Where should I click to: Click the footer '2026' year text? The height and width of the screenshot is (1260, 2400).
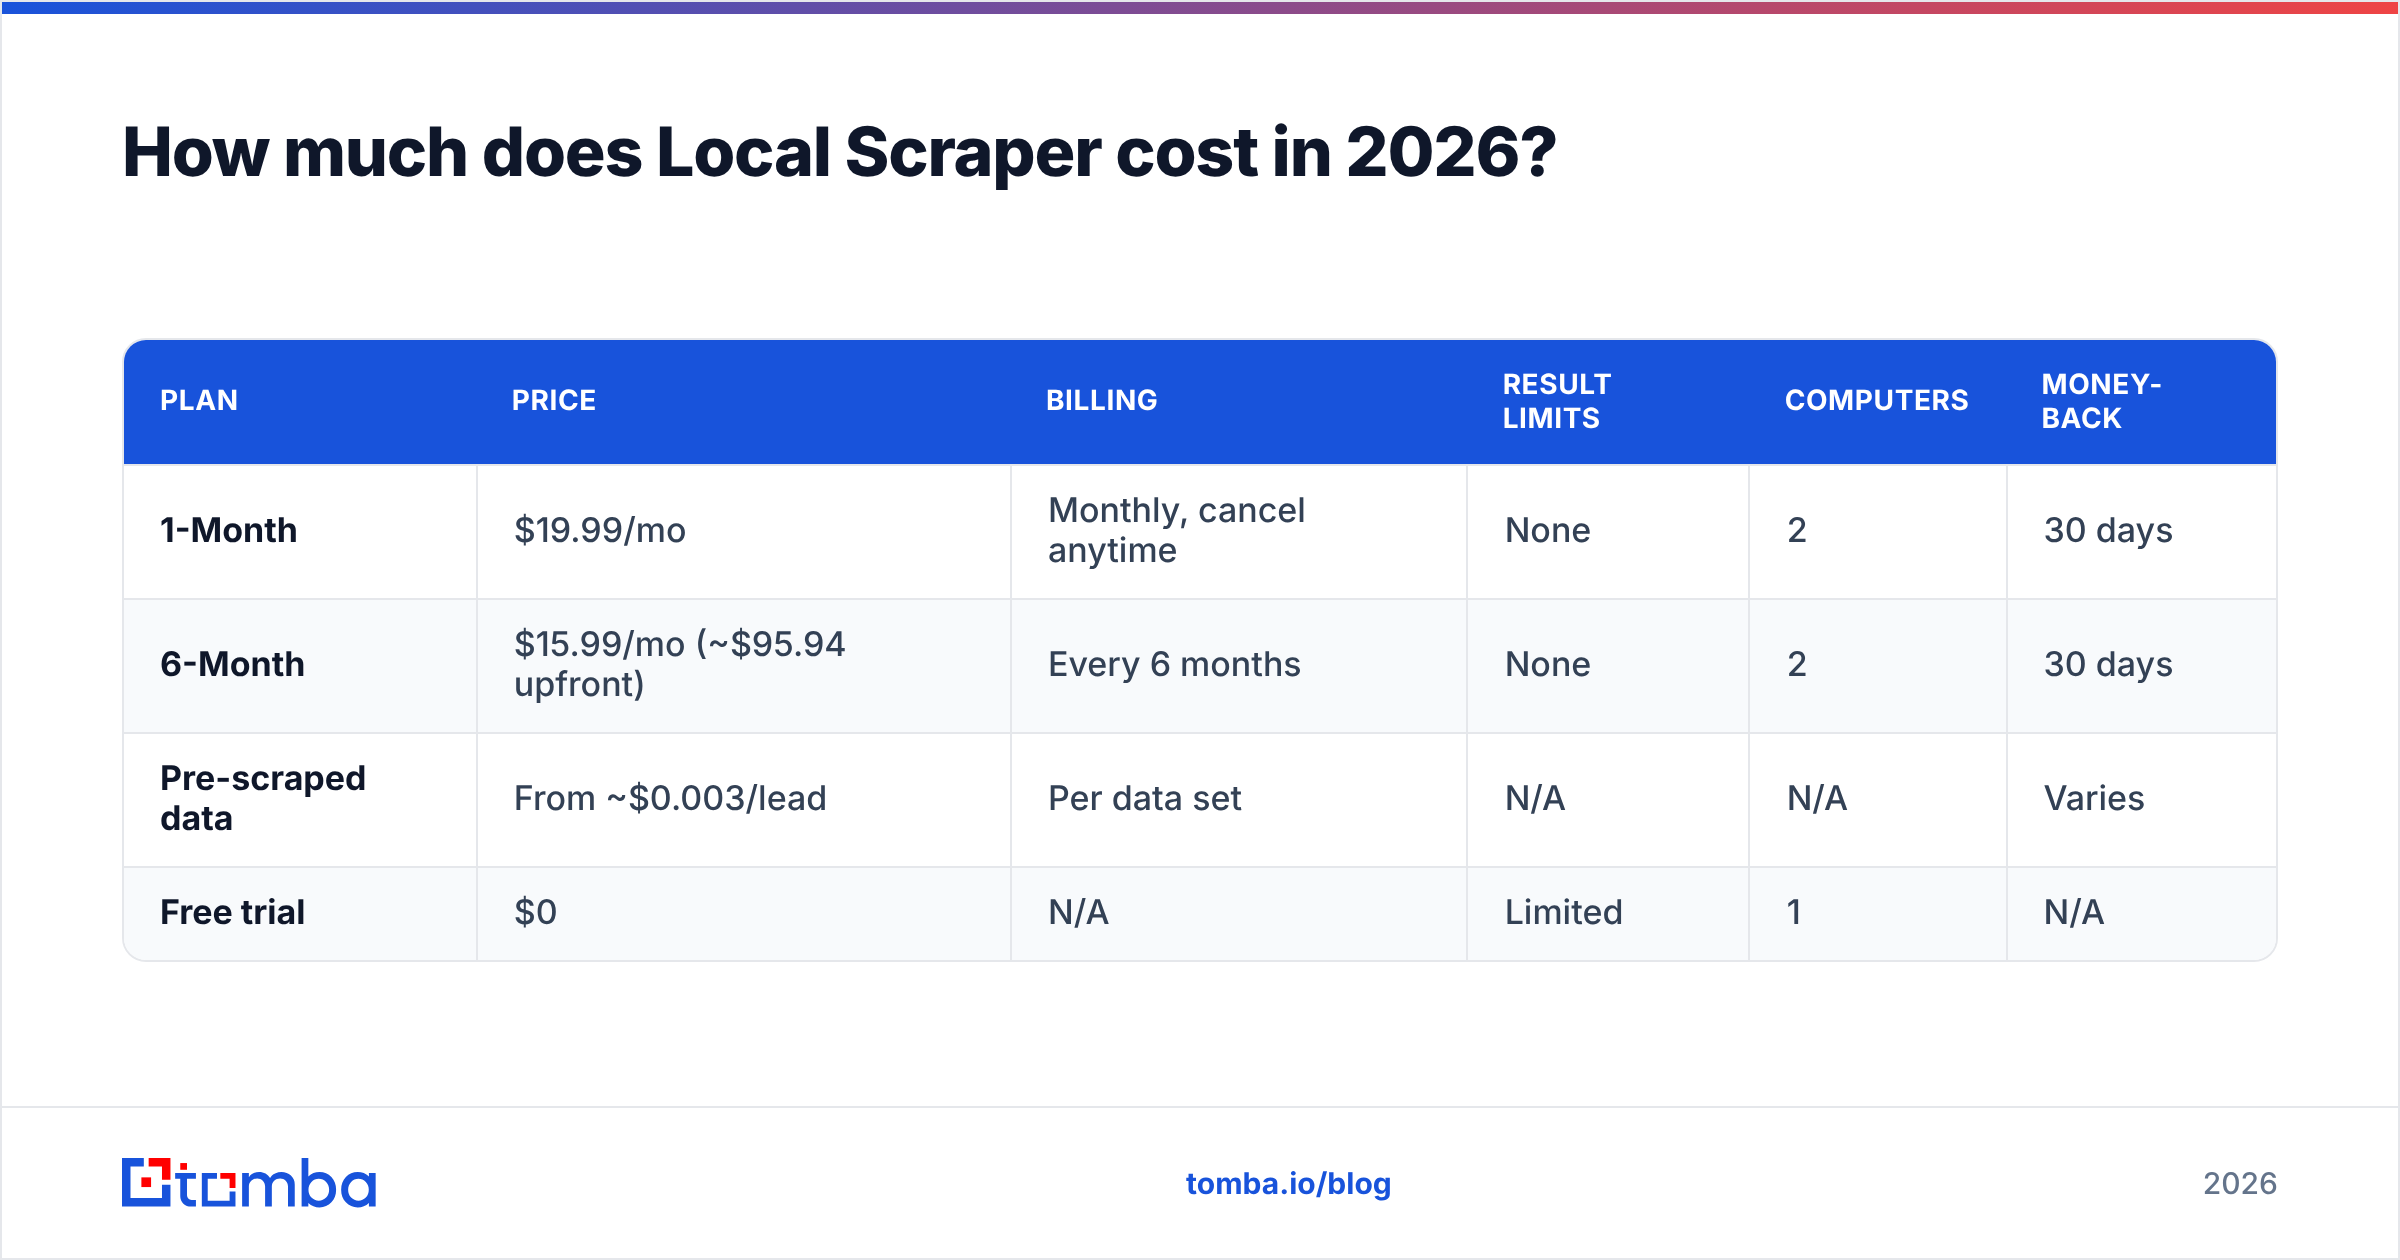coord(2240,1184)
